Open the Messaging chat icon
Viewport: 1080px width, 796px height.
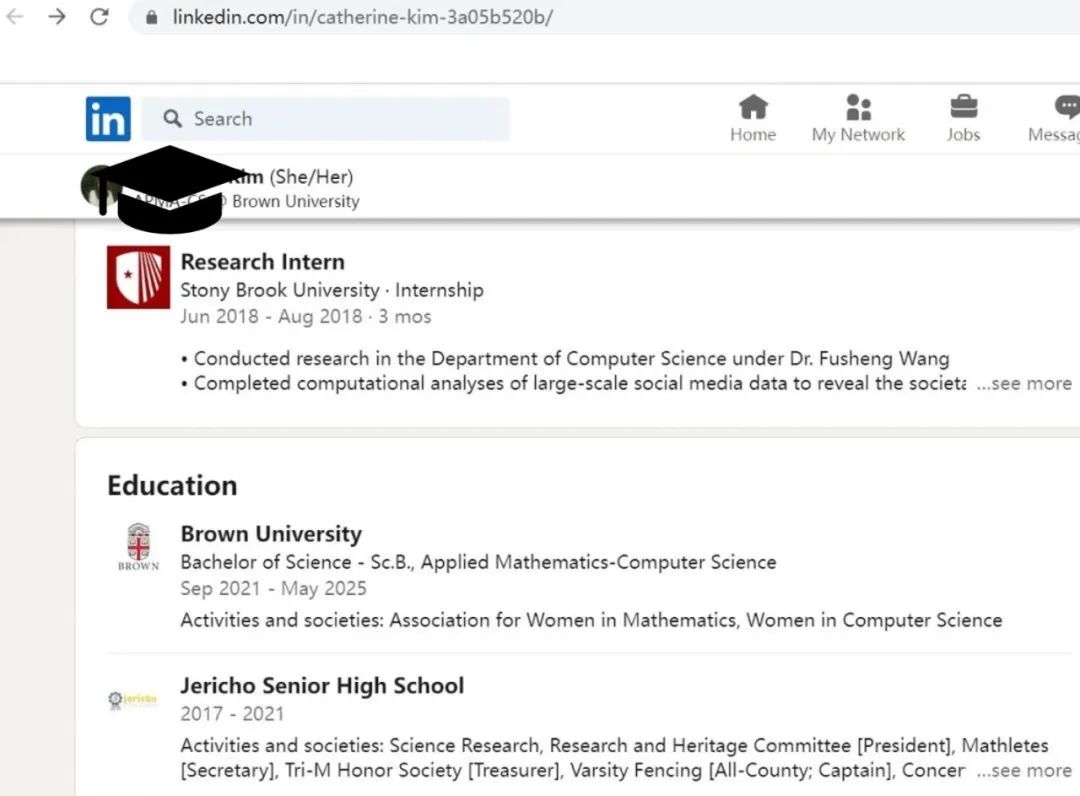coord(1067,107)
